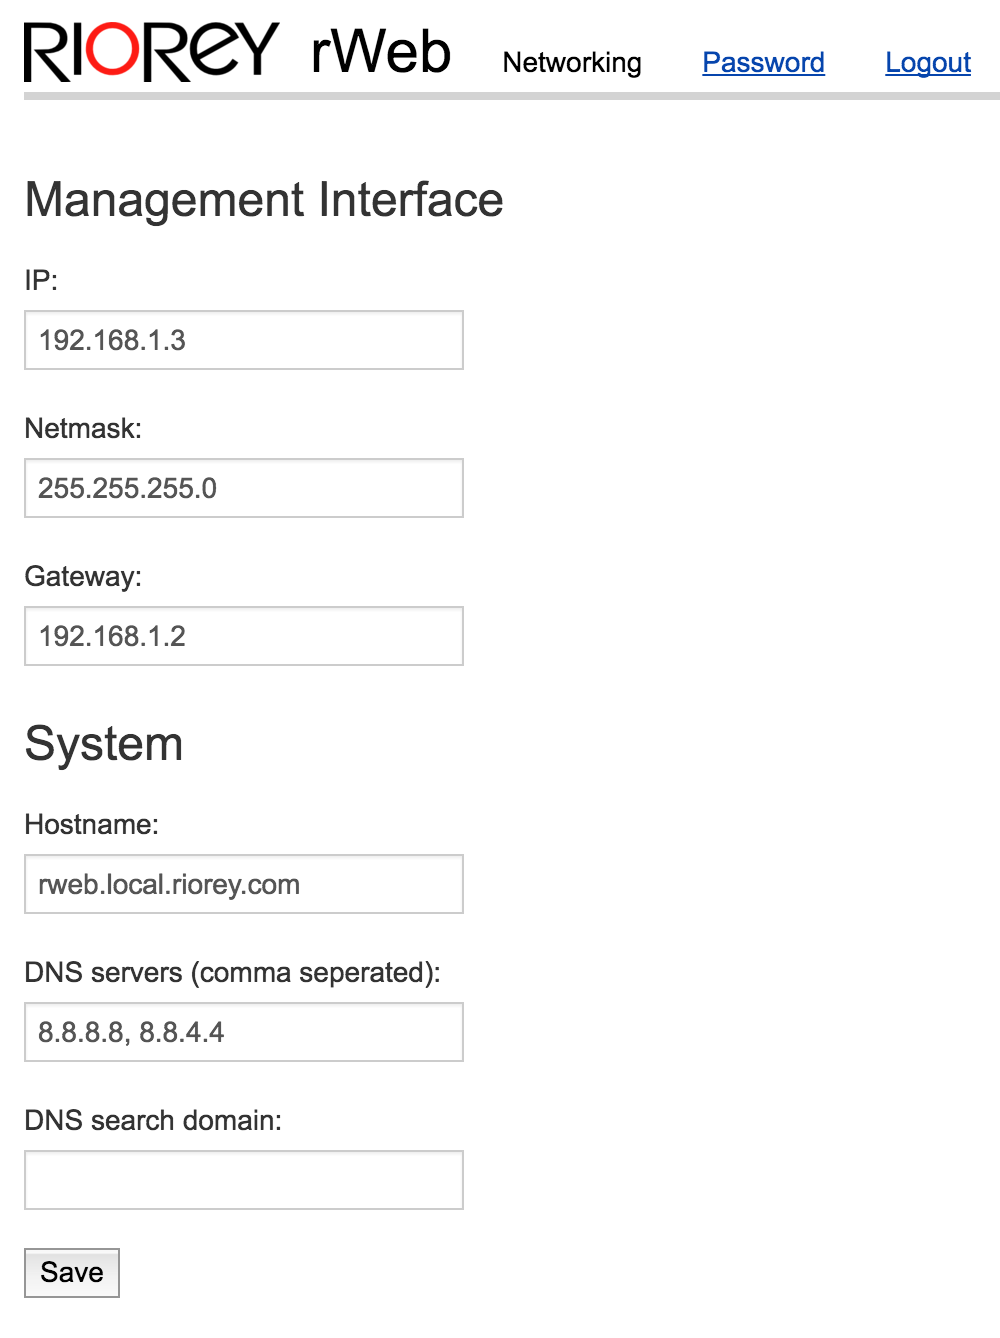Open the Password page link

pyautogui.click(x=763, y=62)
